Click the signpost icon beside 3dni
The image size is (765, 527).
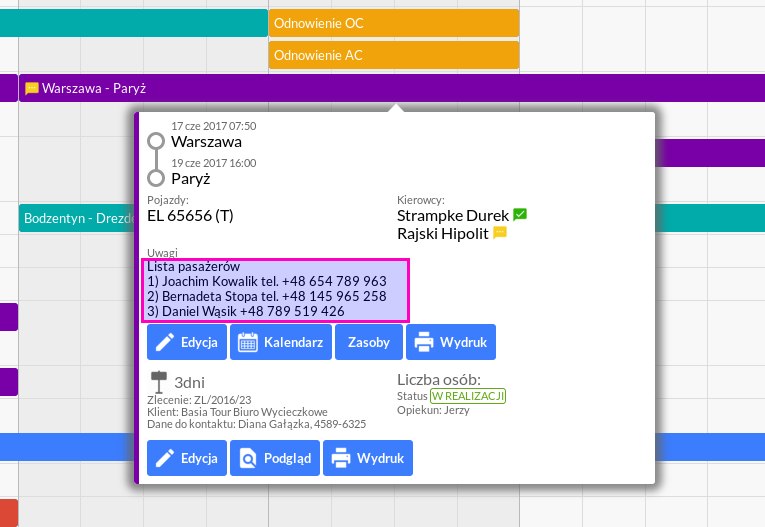[158, 382]
